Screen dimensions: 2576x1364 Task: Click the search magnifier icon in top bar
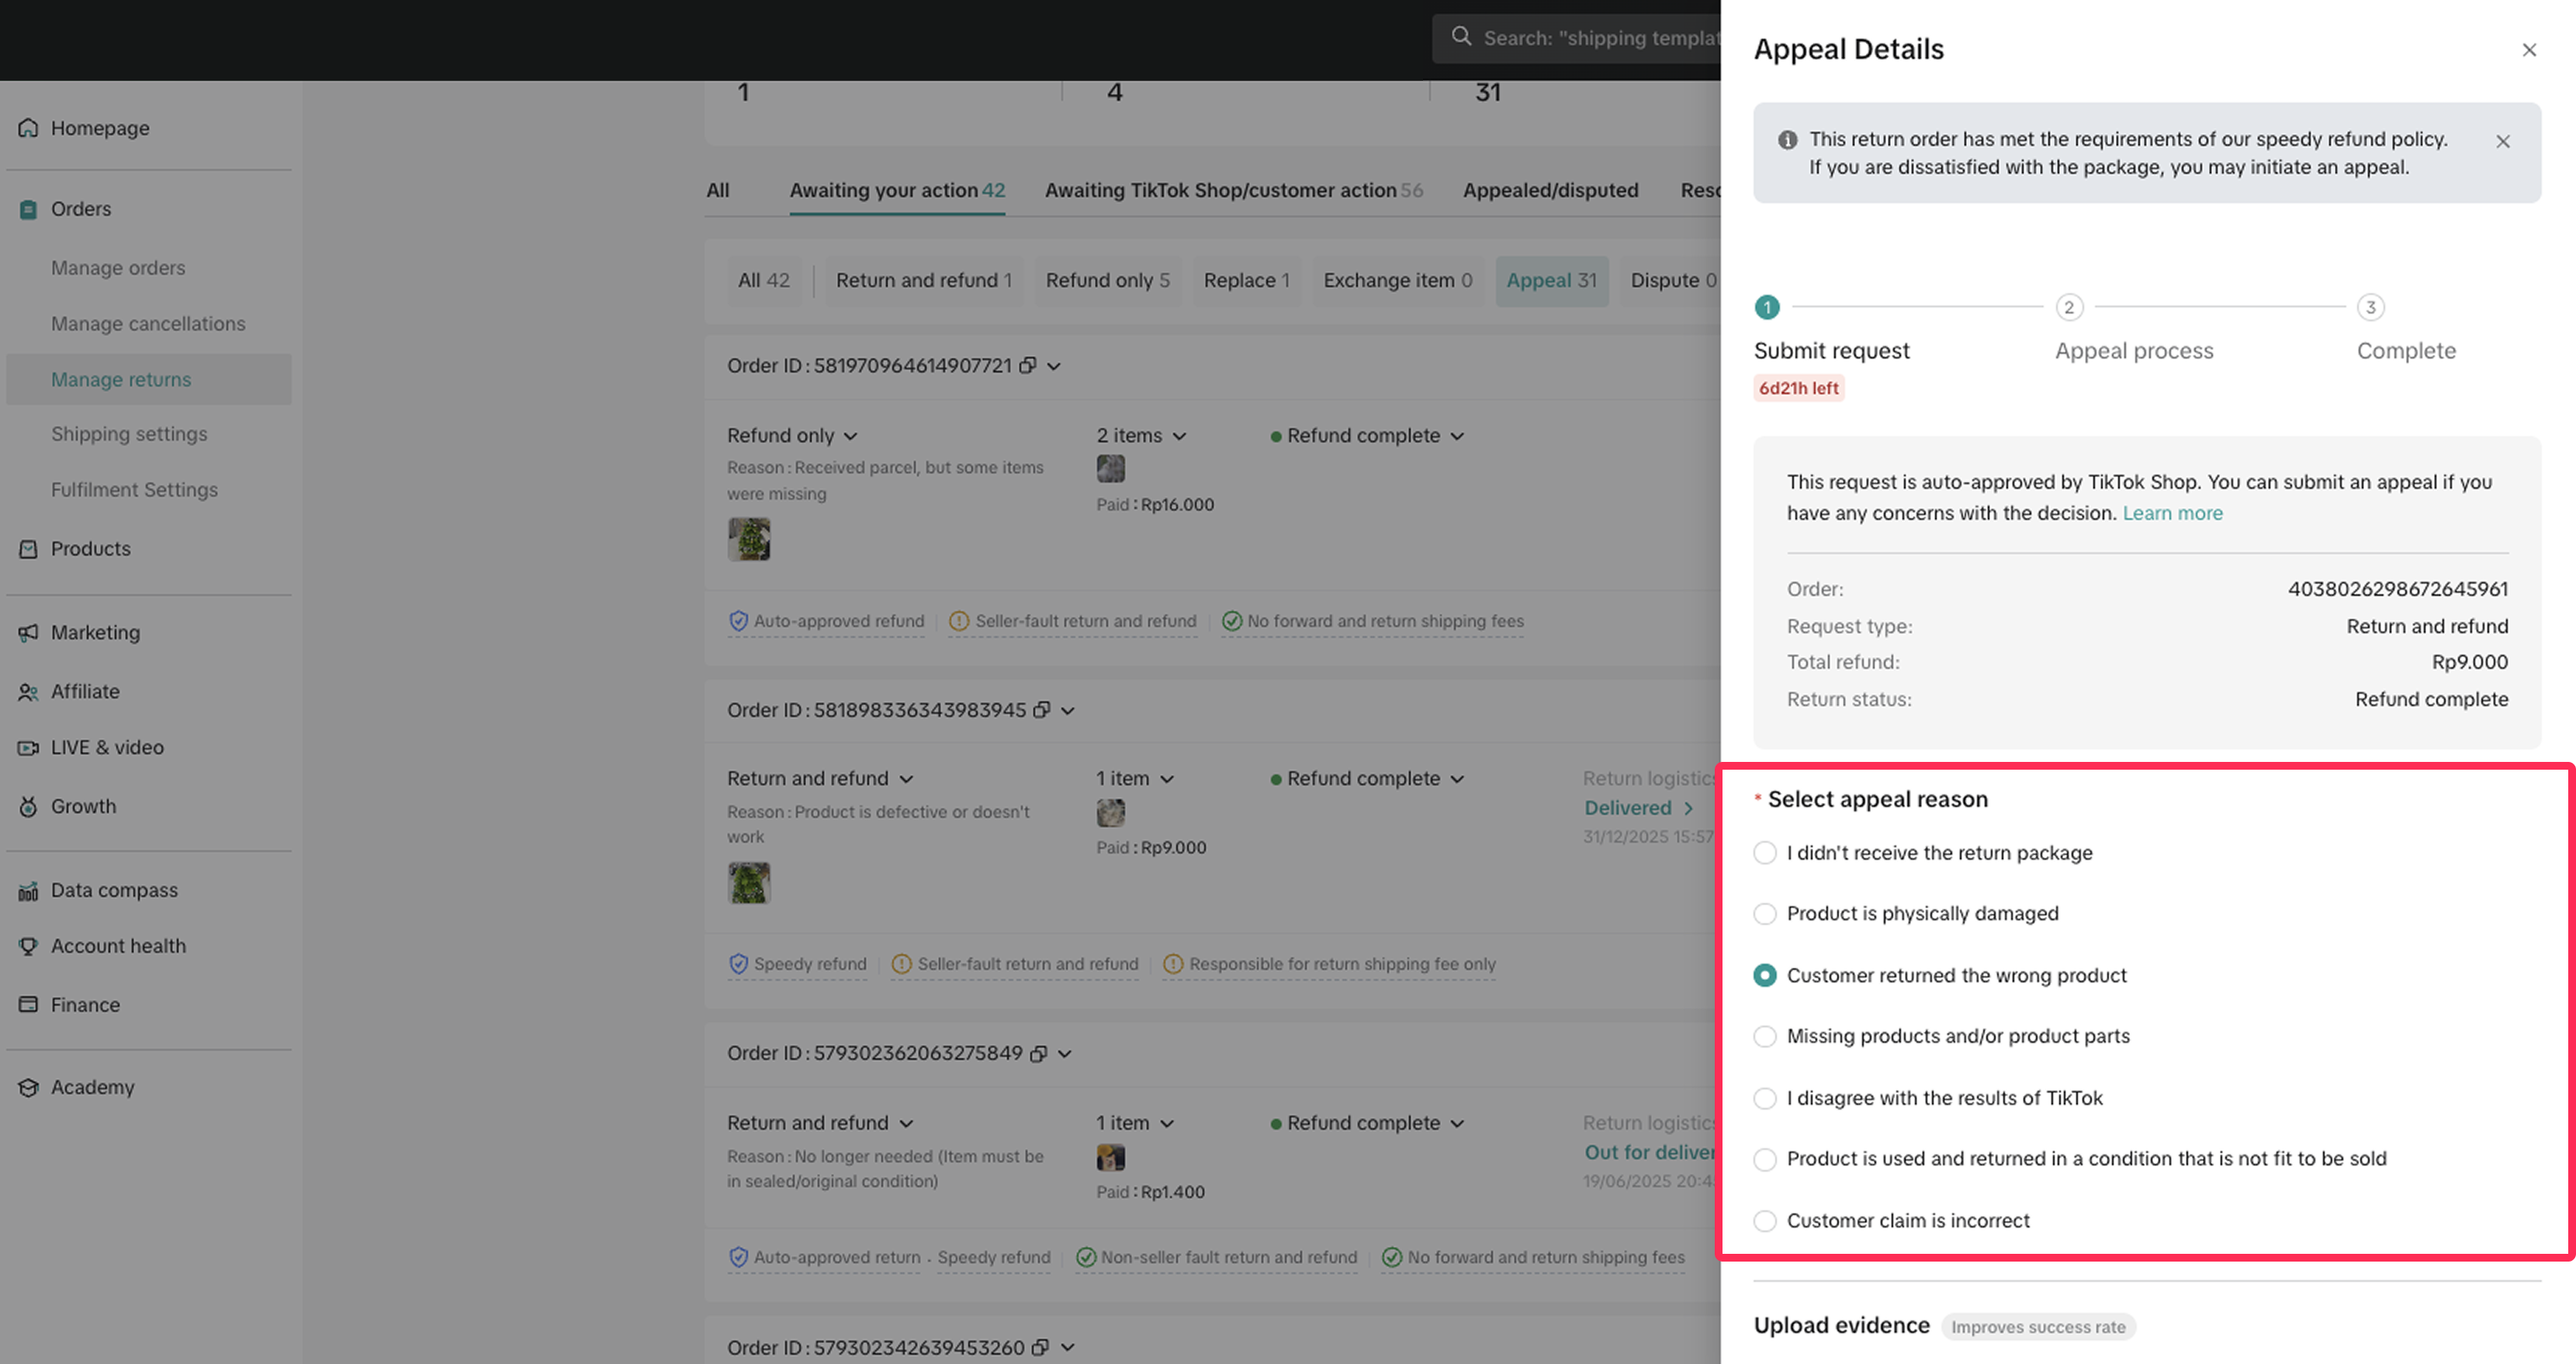[1461, 37]
